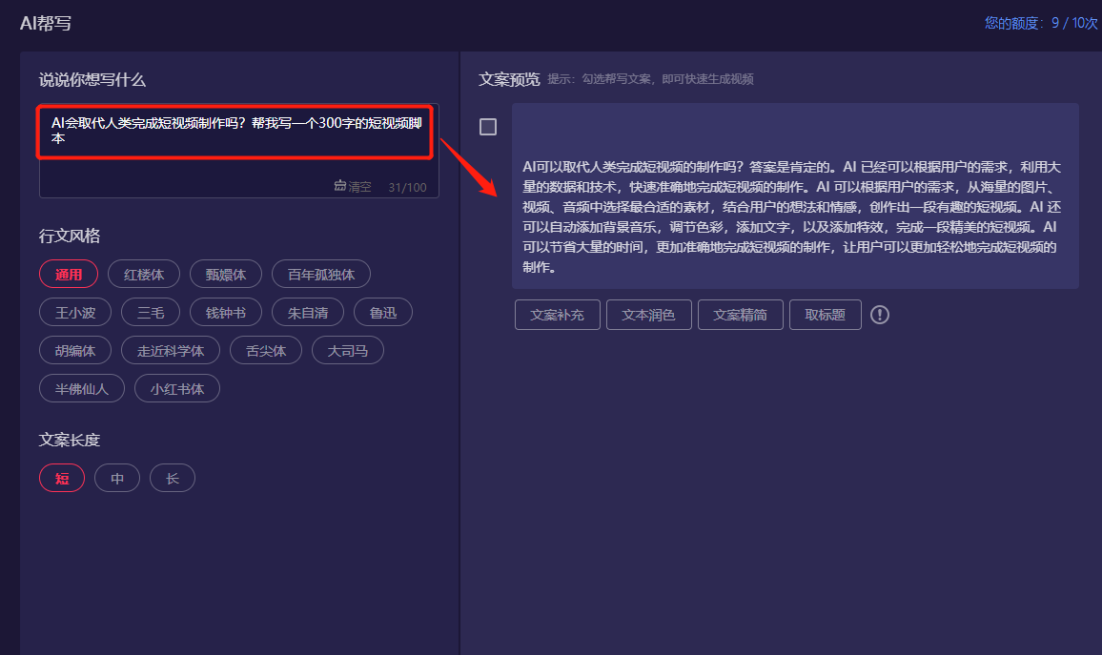The width and height of the screenshot is (1102, 655).
Task: Select the 走近科学体 style
Action: (170, 350)
